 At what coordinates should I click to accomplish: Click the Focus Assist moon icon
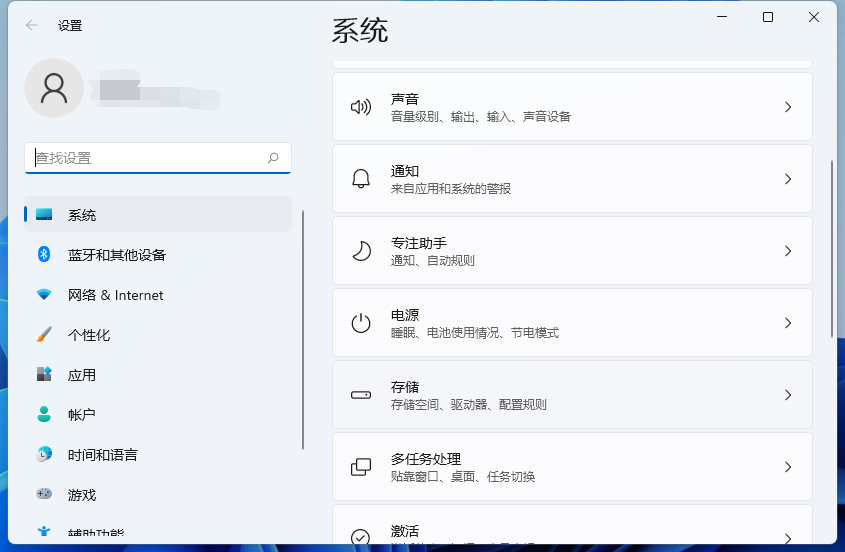click(361, 251)
